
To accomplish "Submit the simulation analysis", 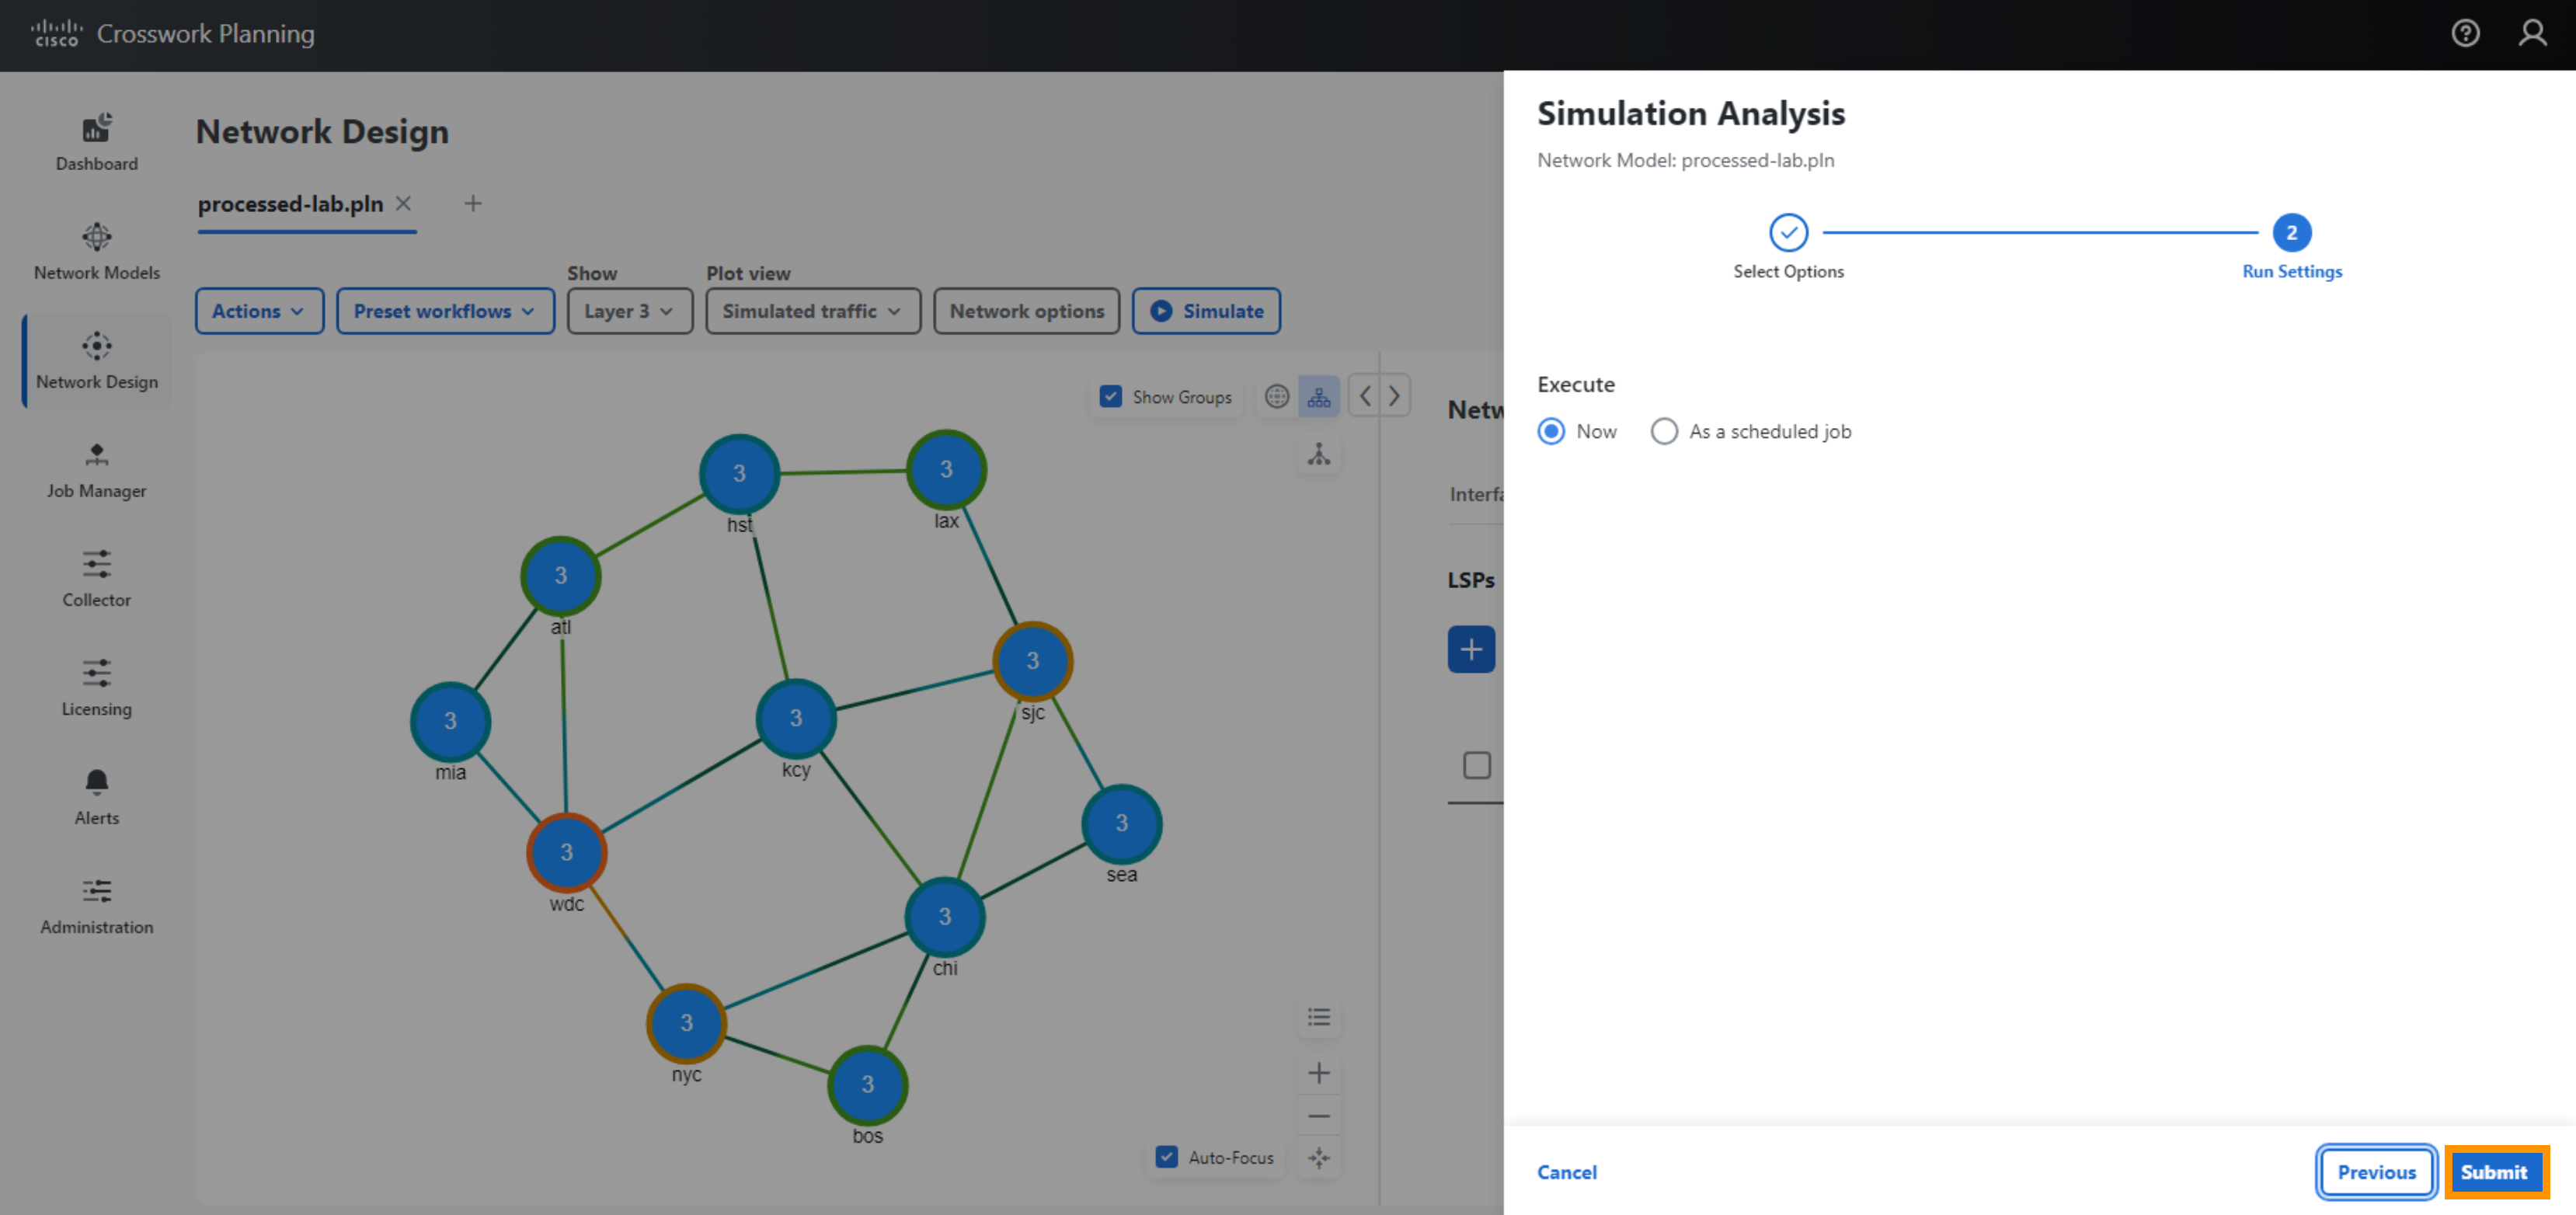I will click(x=2495, y=1173).
